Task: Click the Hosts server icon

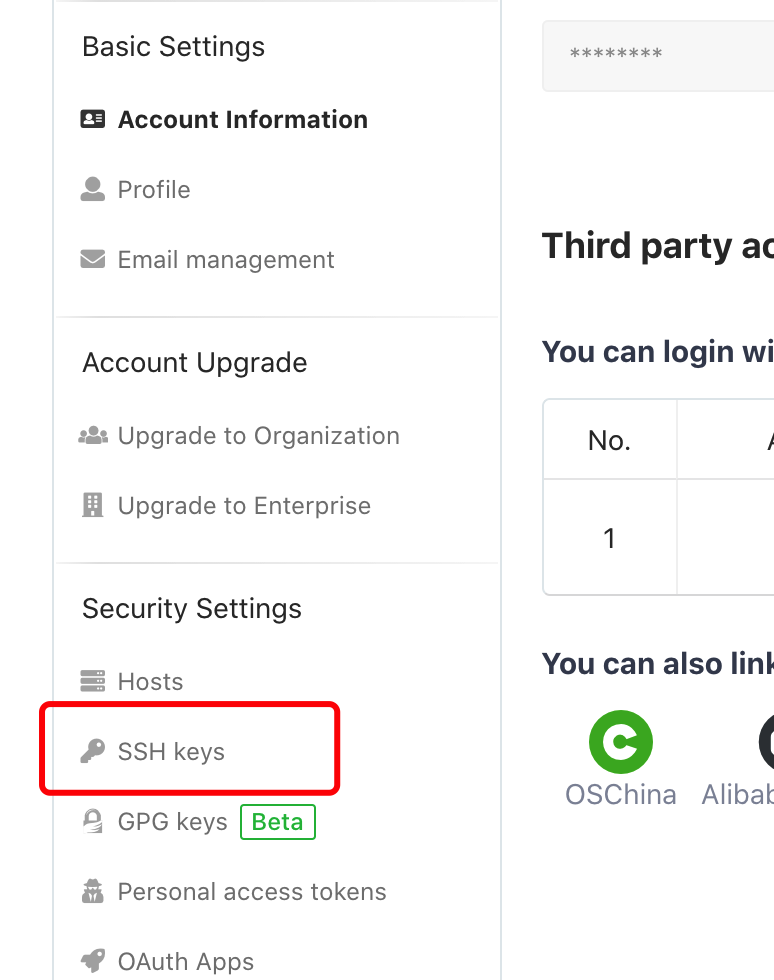Action: click(93, 681)
